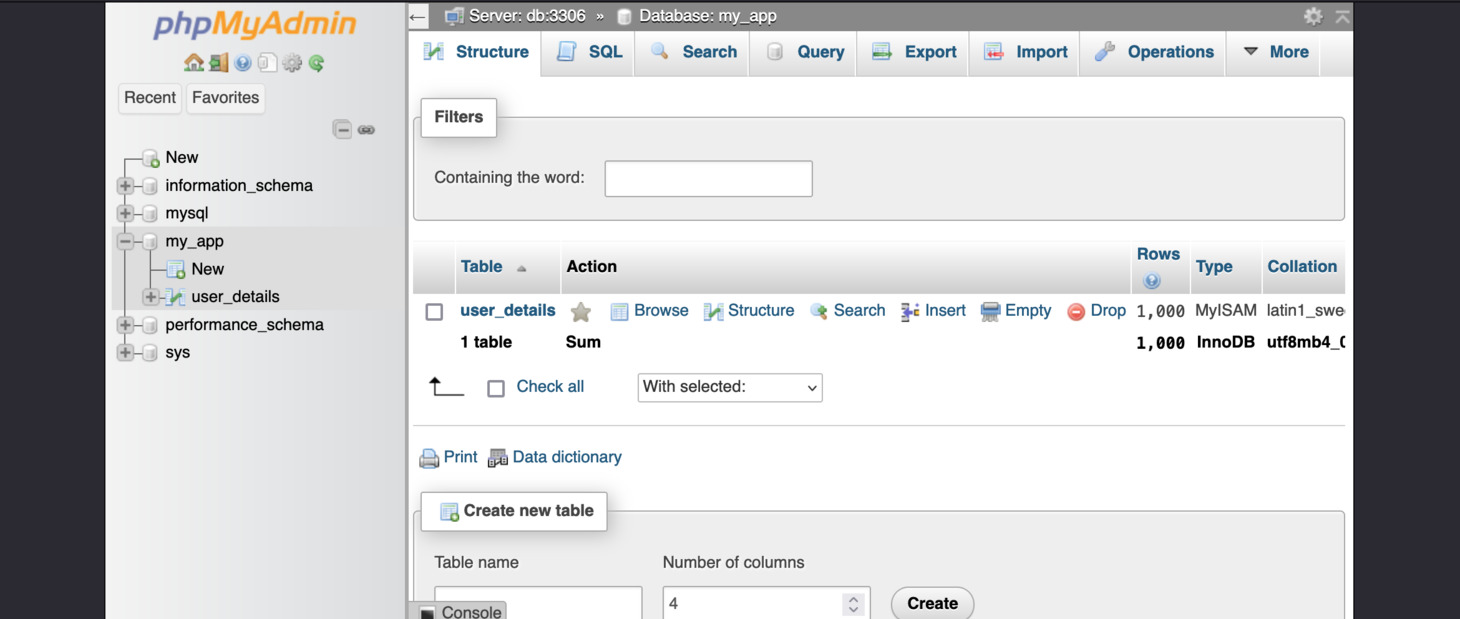Screen dimensions: 1460x619
Task: Click the Server: db:3306 breadcrumb link
Action: pos(527,16)
